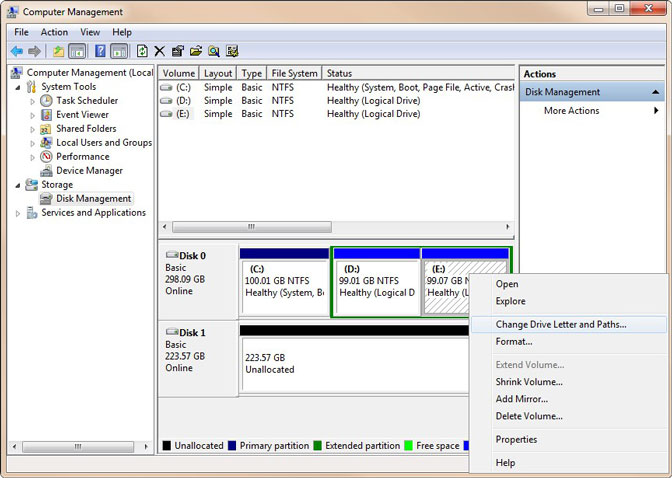Viewport: 672px width, 478px height.
Task: Click the Status column header
Action: point(418,73)
